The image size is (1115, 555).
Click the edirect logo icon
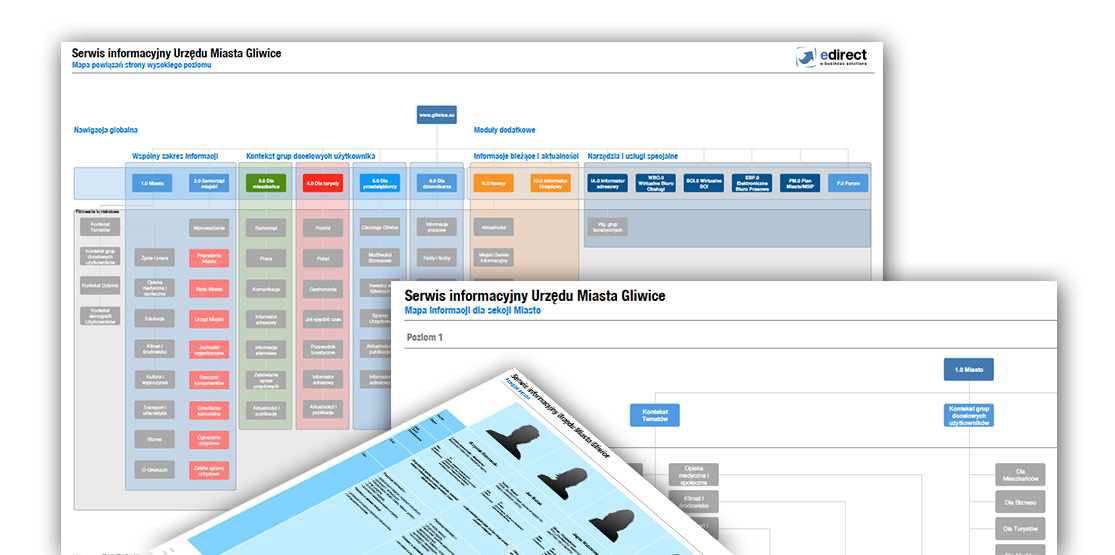pos(806,57)
